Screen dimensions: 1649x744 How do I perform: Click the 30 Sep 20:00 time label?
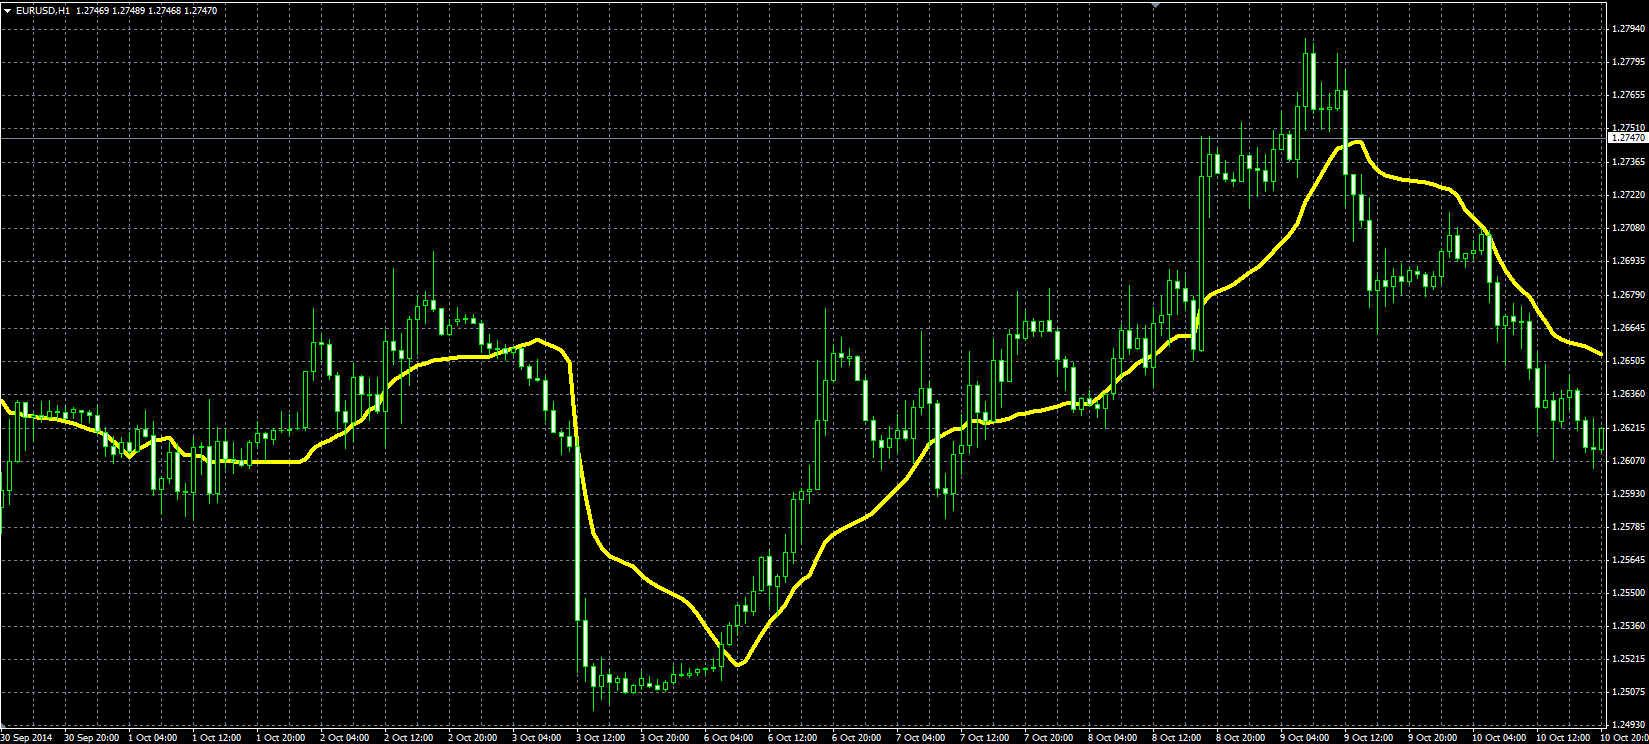[x=92, y=738]
